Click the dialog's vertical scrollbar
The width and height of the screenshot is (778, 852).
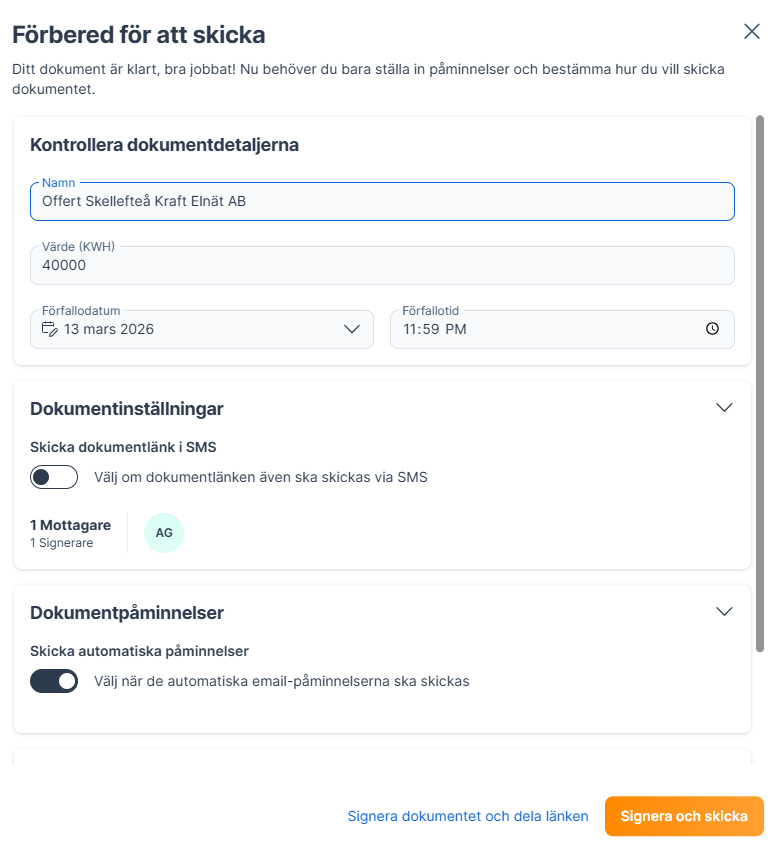pyautogui.click(x=761, y=380)
